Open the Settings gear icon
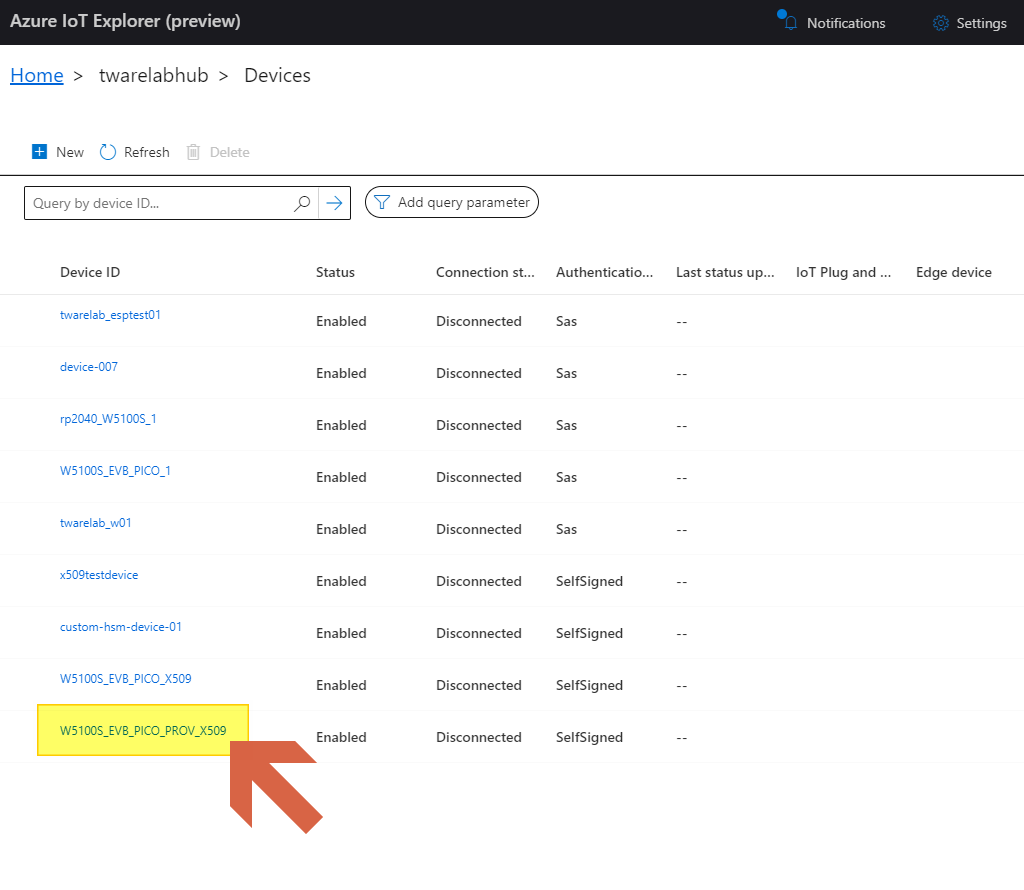Viewport: 1024px width, 890px height. (x=940, y=23)
